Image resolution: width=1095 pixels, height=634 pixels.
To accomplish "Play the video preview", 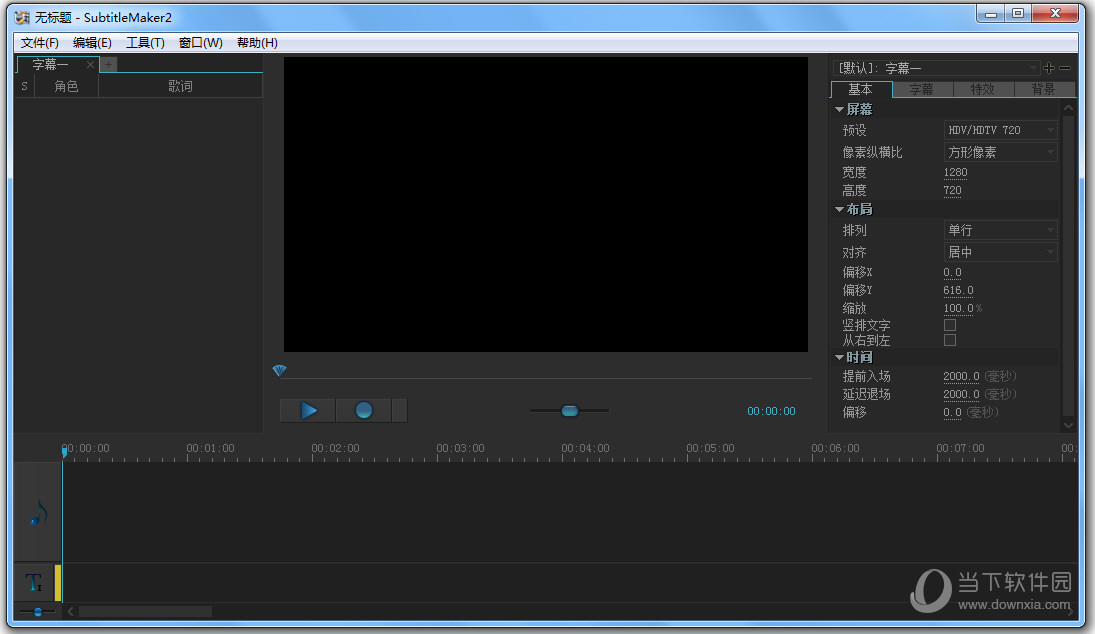I will (308, 411).
